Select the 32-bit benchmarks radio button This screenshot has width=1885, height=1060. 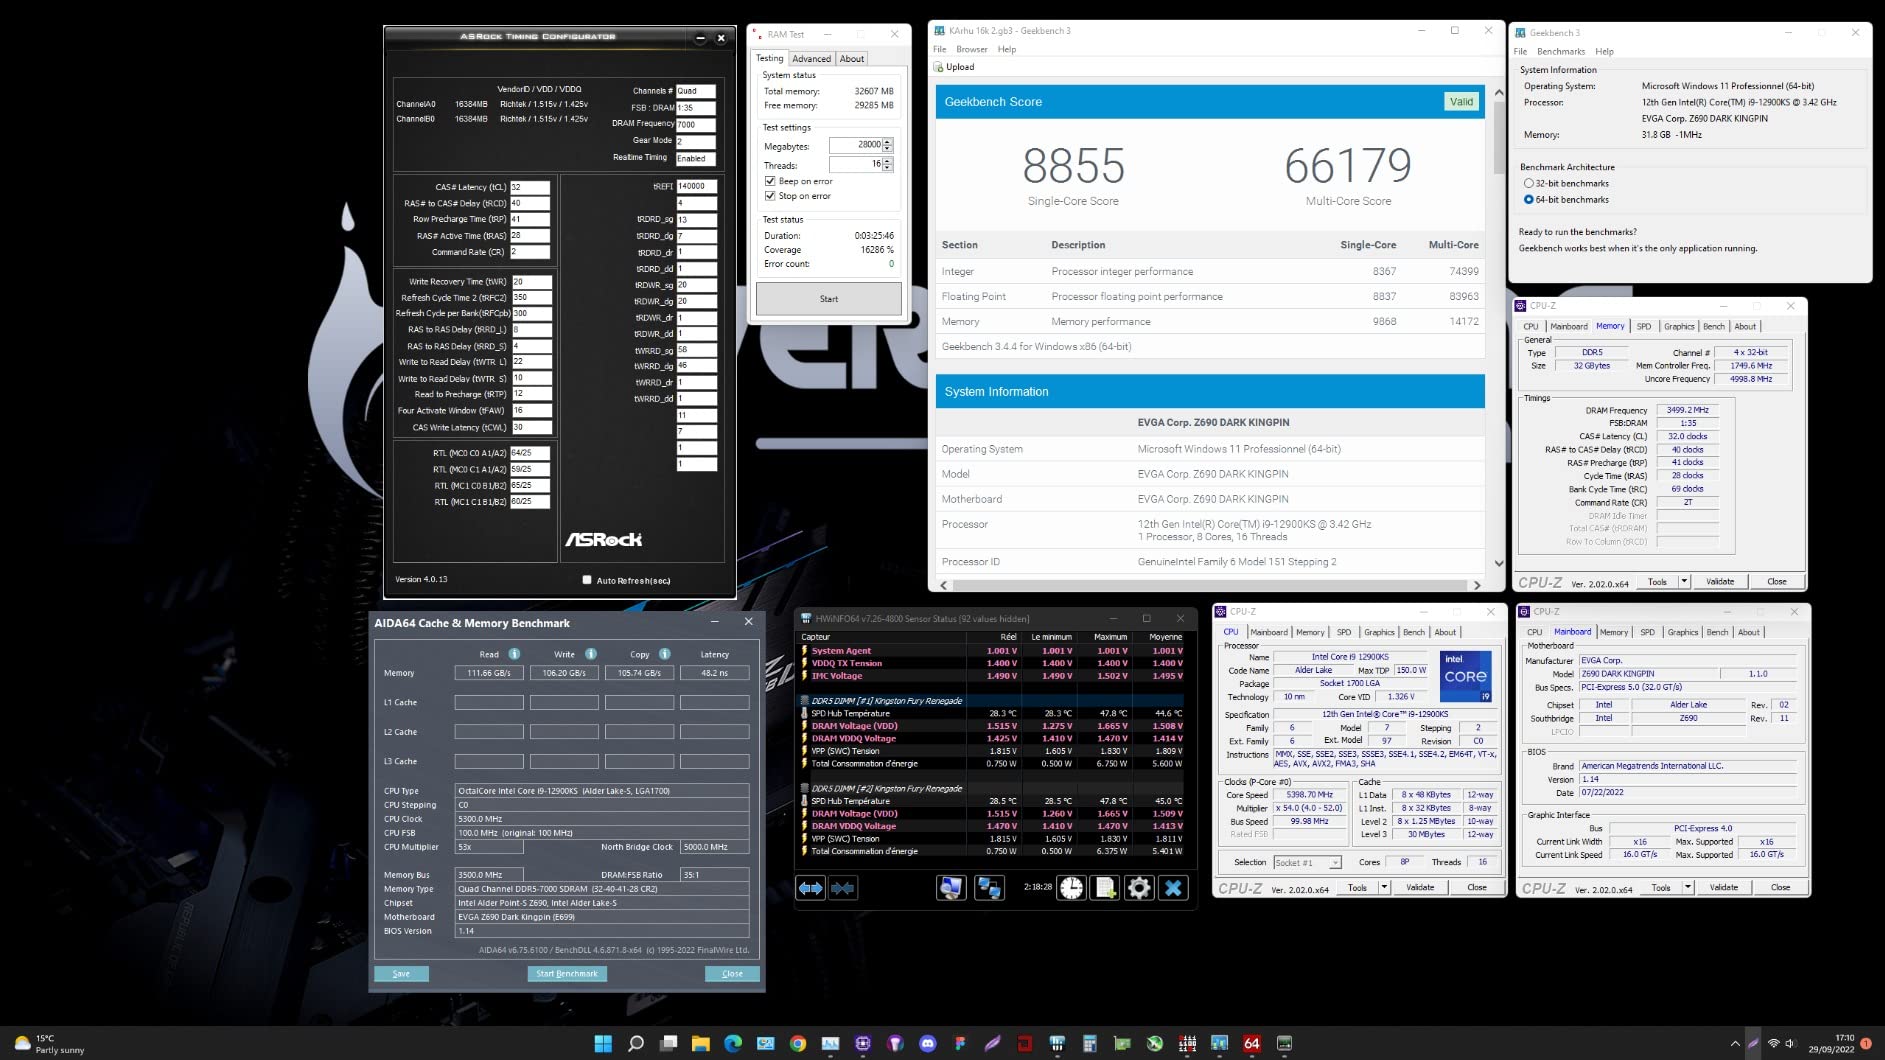pos(1528,184)
